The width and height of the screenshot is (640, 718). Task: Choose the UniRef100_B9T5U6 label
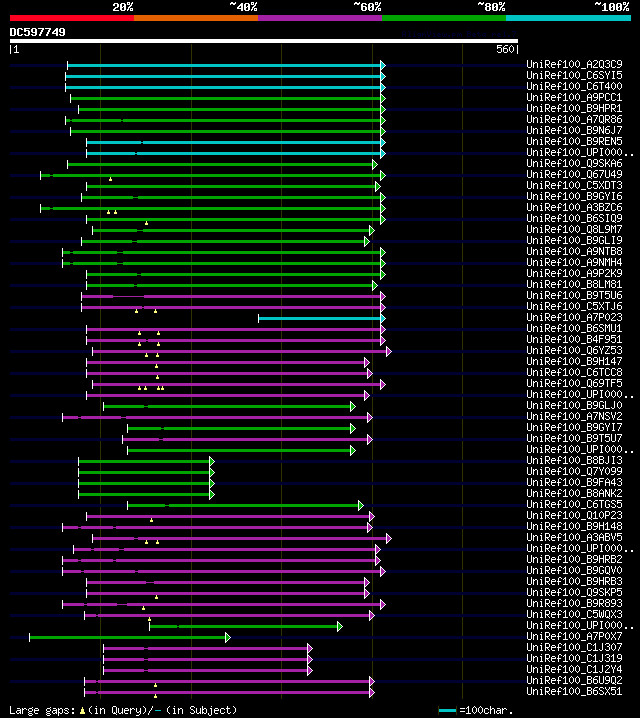[574, 295]
